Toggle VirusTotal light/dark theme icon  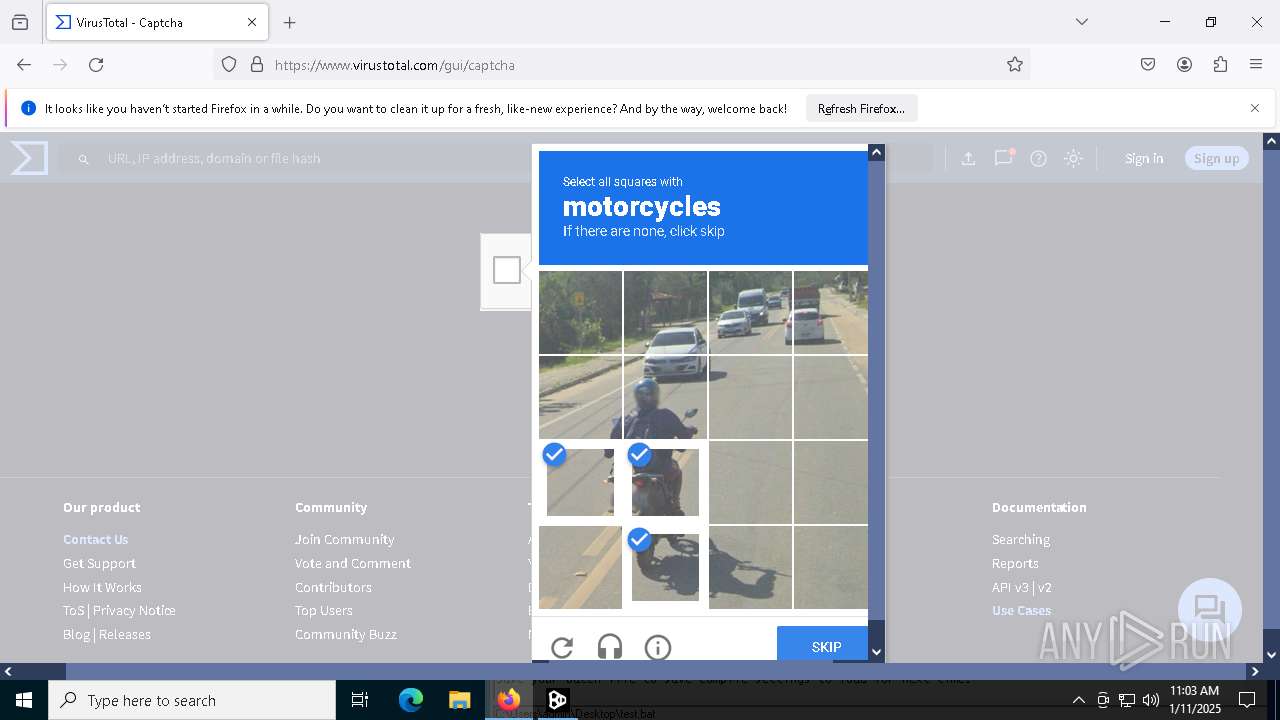[x=1073, y=158]
